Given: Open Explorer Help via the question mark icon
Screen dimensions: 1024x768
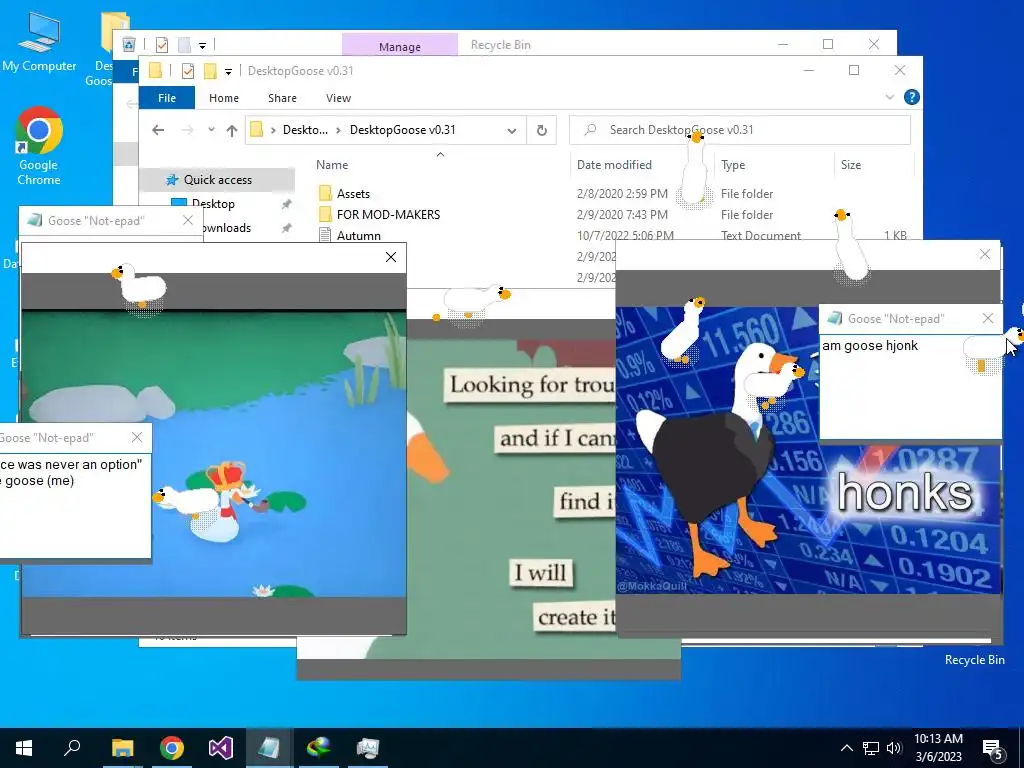Looking at the screenshot, I should point(912,97).
